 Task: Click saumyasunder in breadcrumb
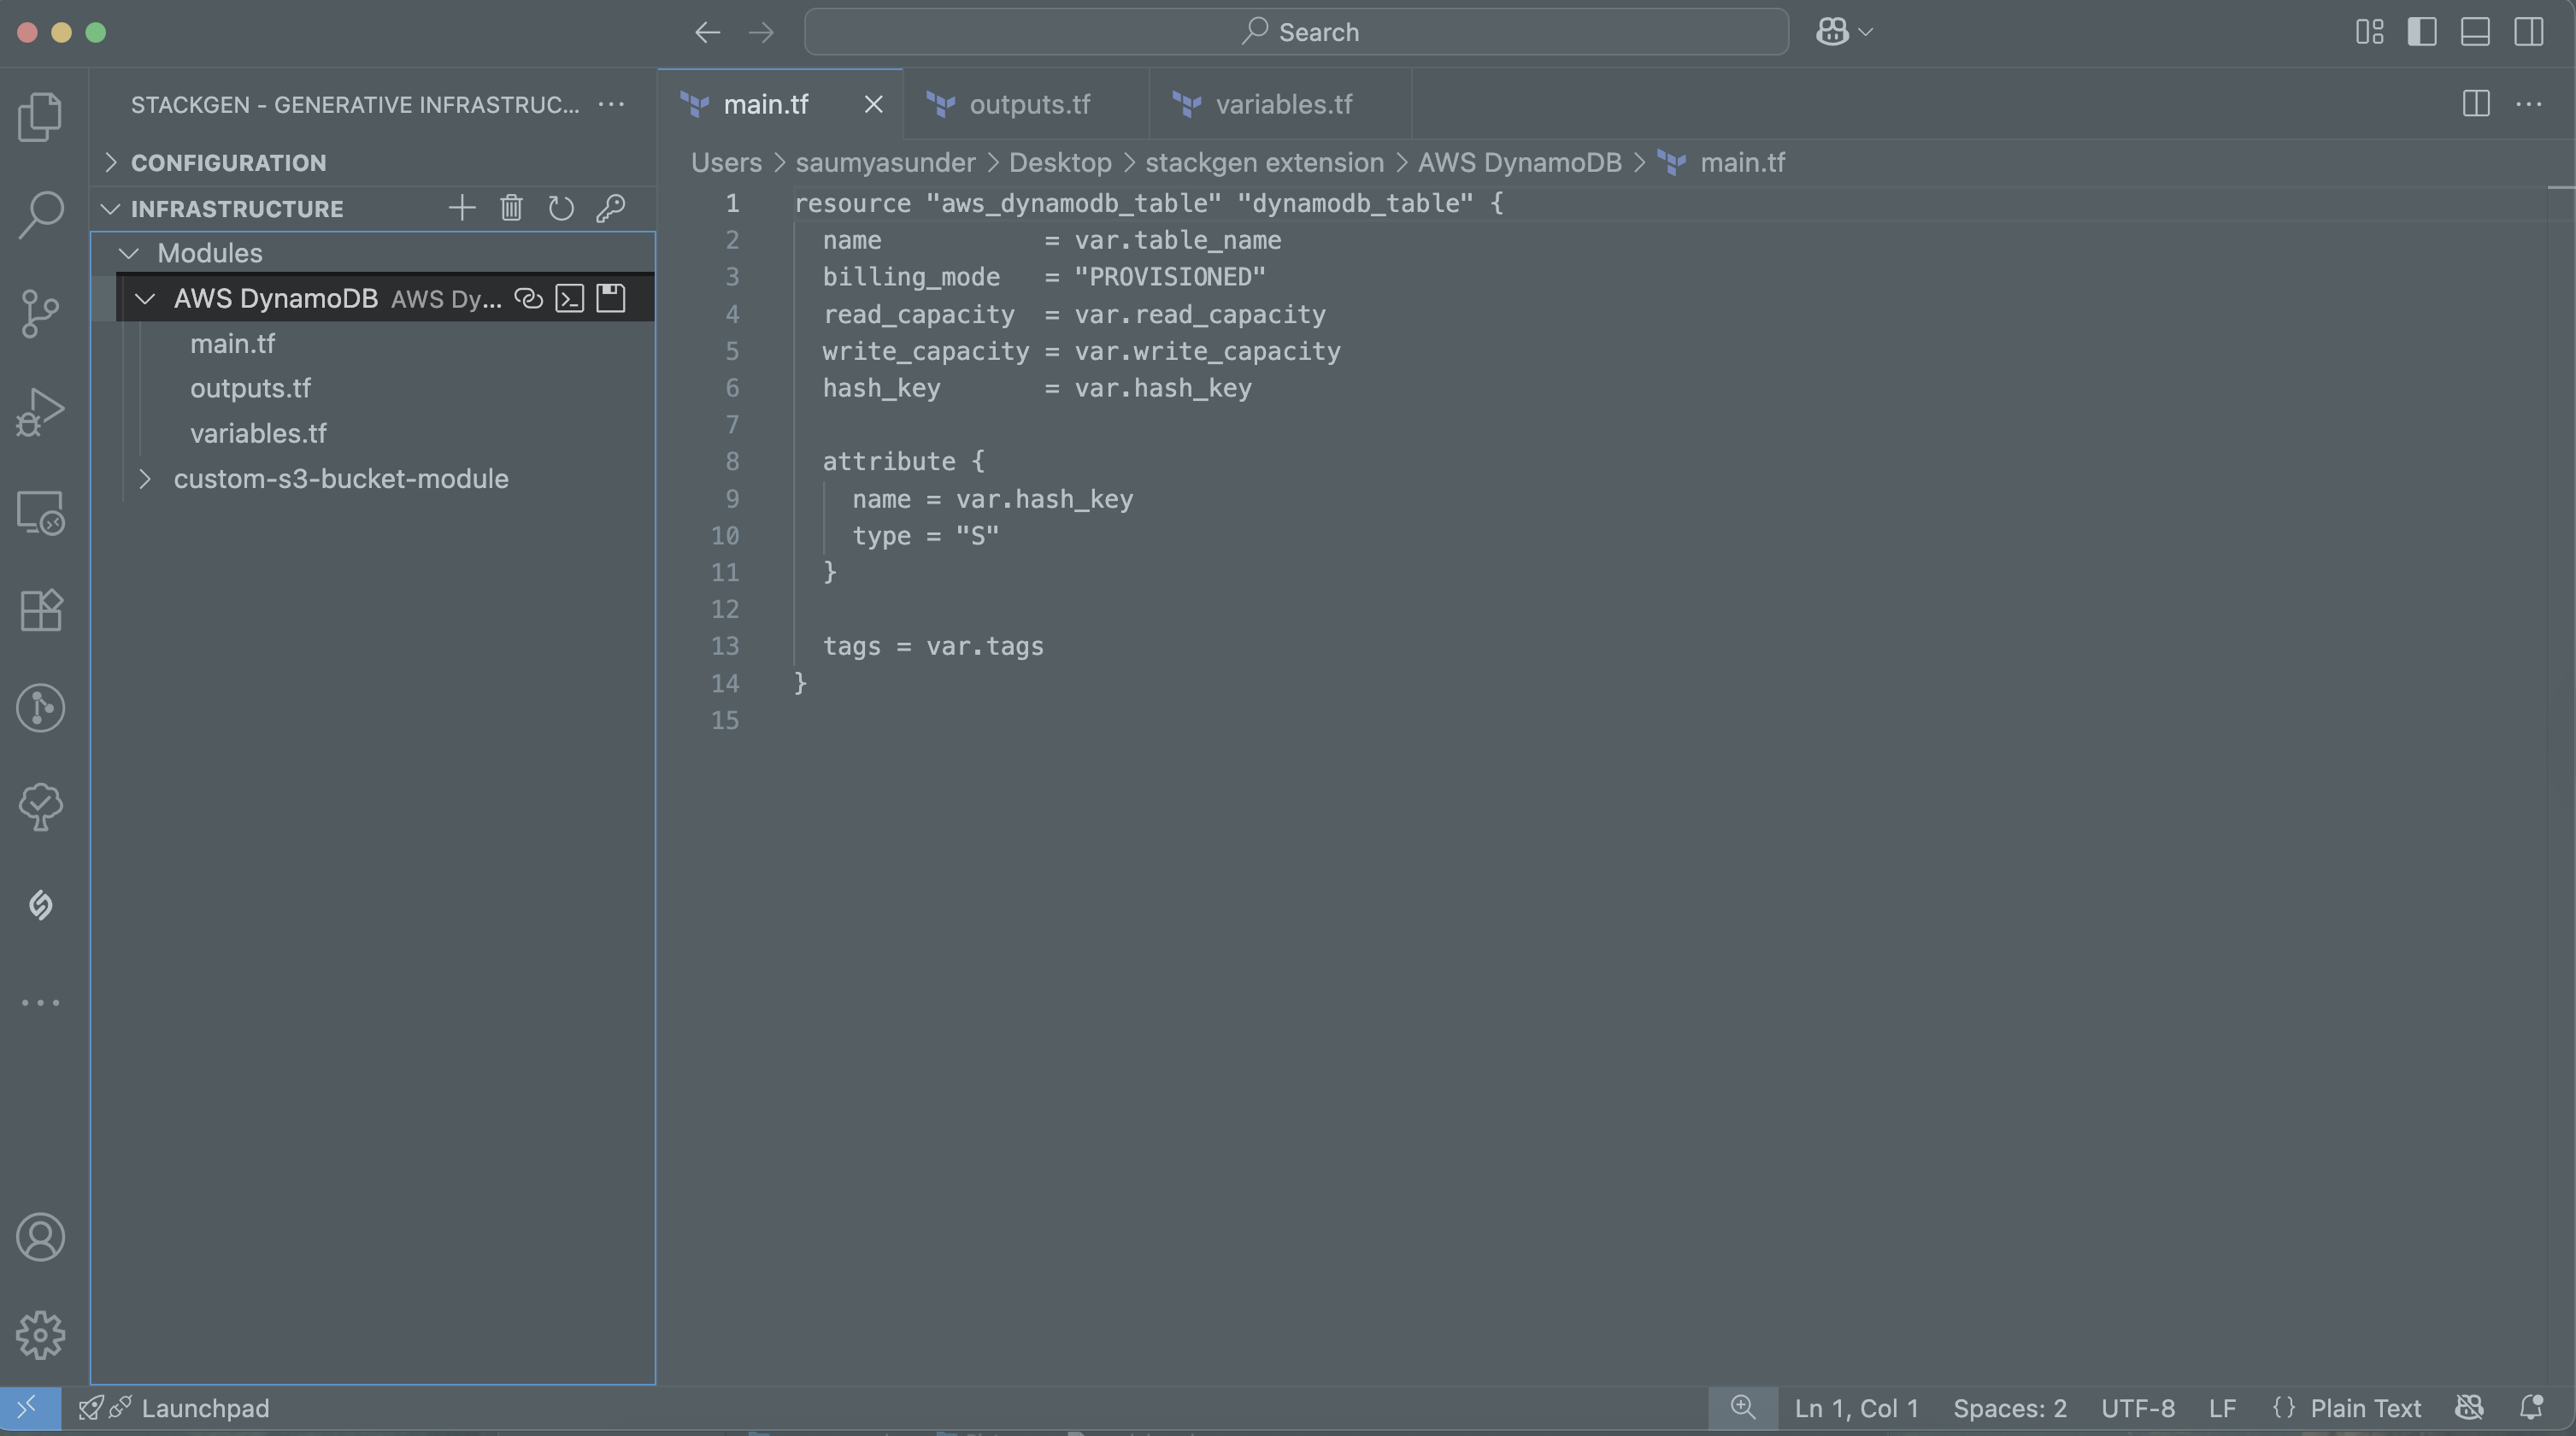(885, 162)
